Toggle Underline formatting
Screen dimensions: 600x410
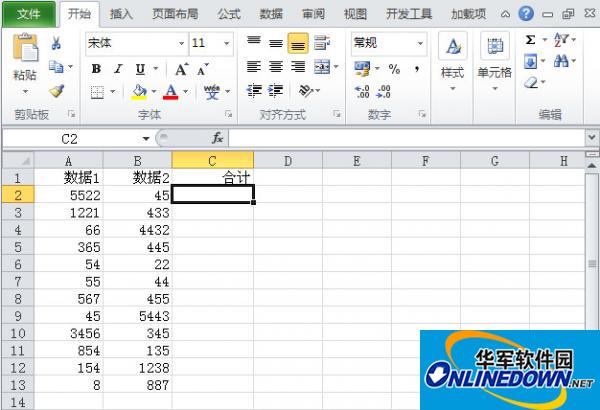point(140,69)
